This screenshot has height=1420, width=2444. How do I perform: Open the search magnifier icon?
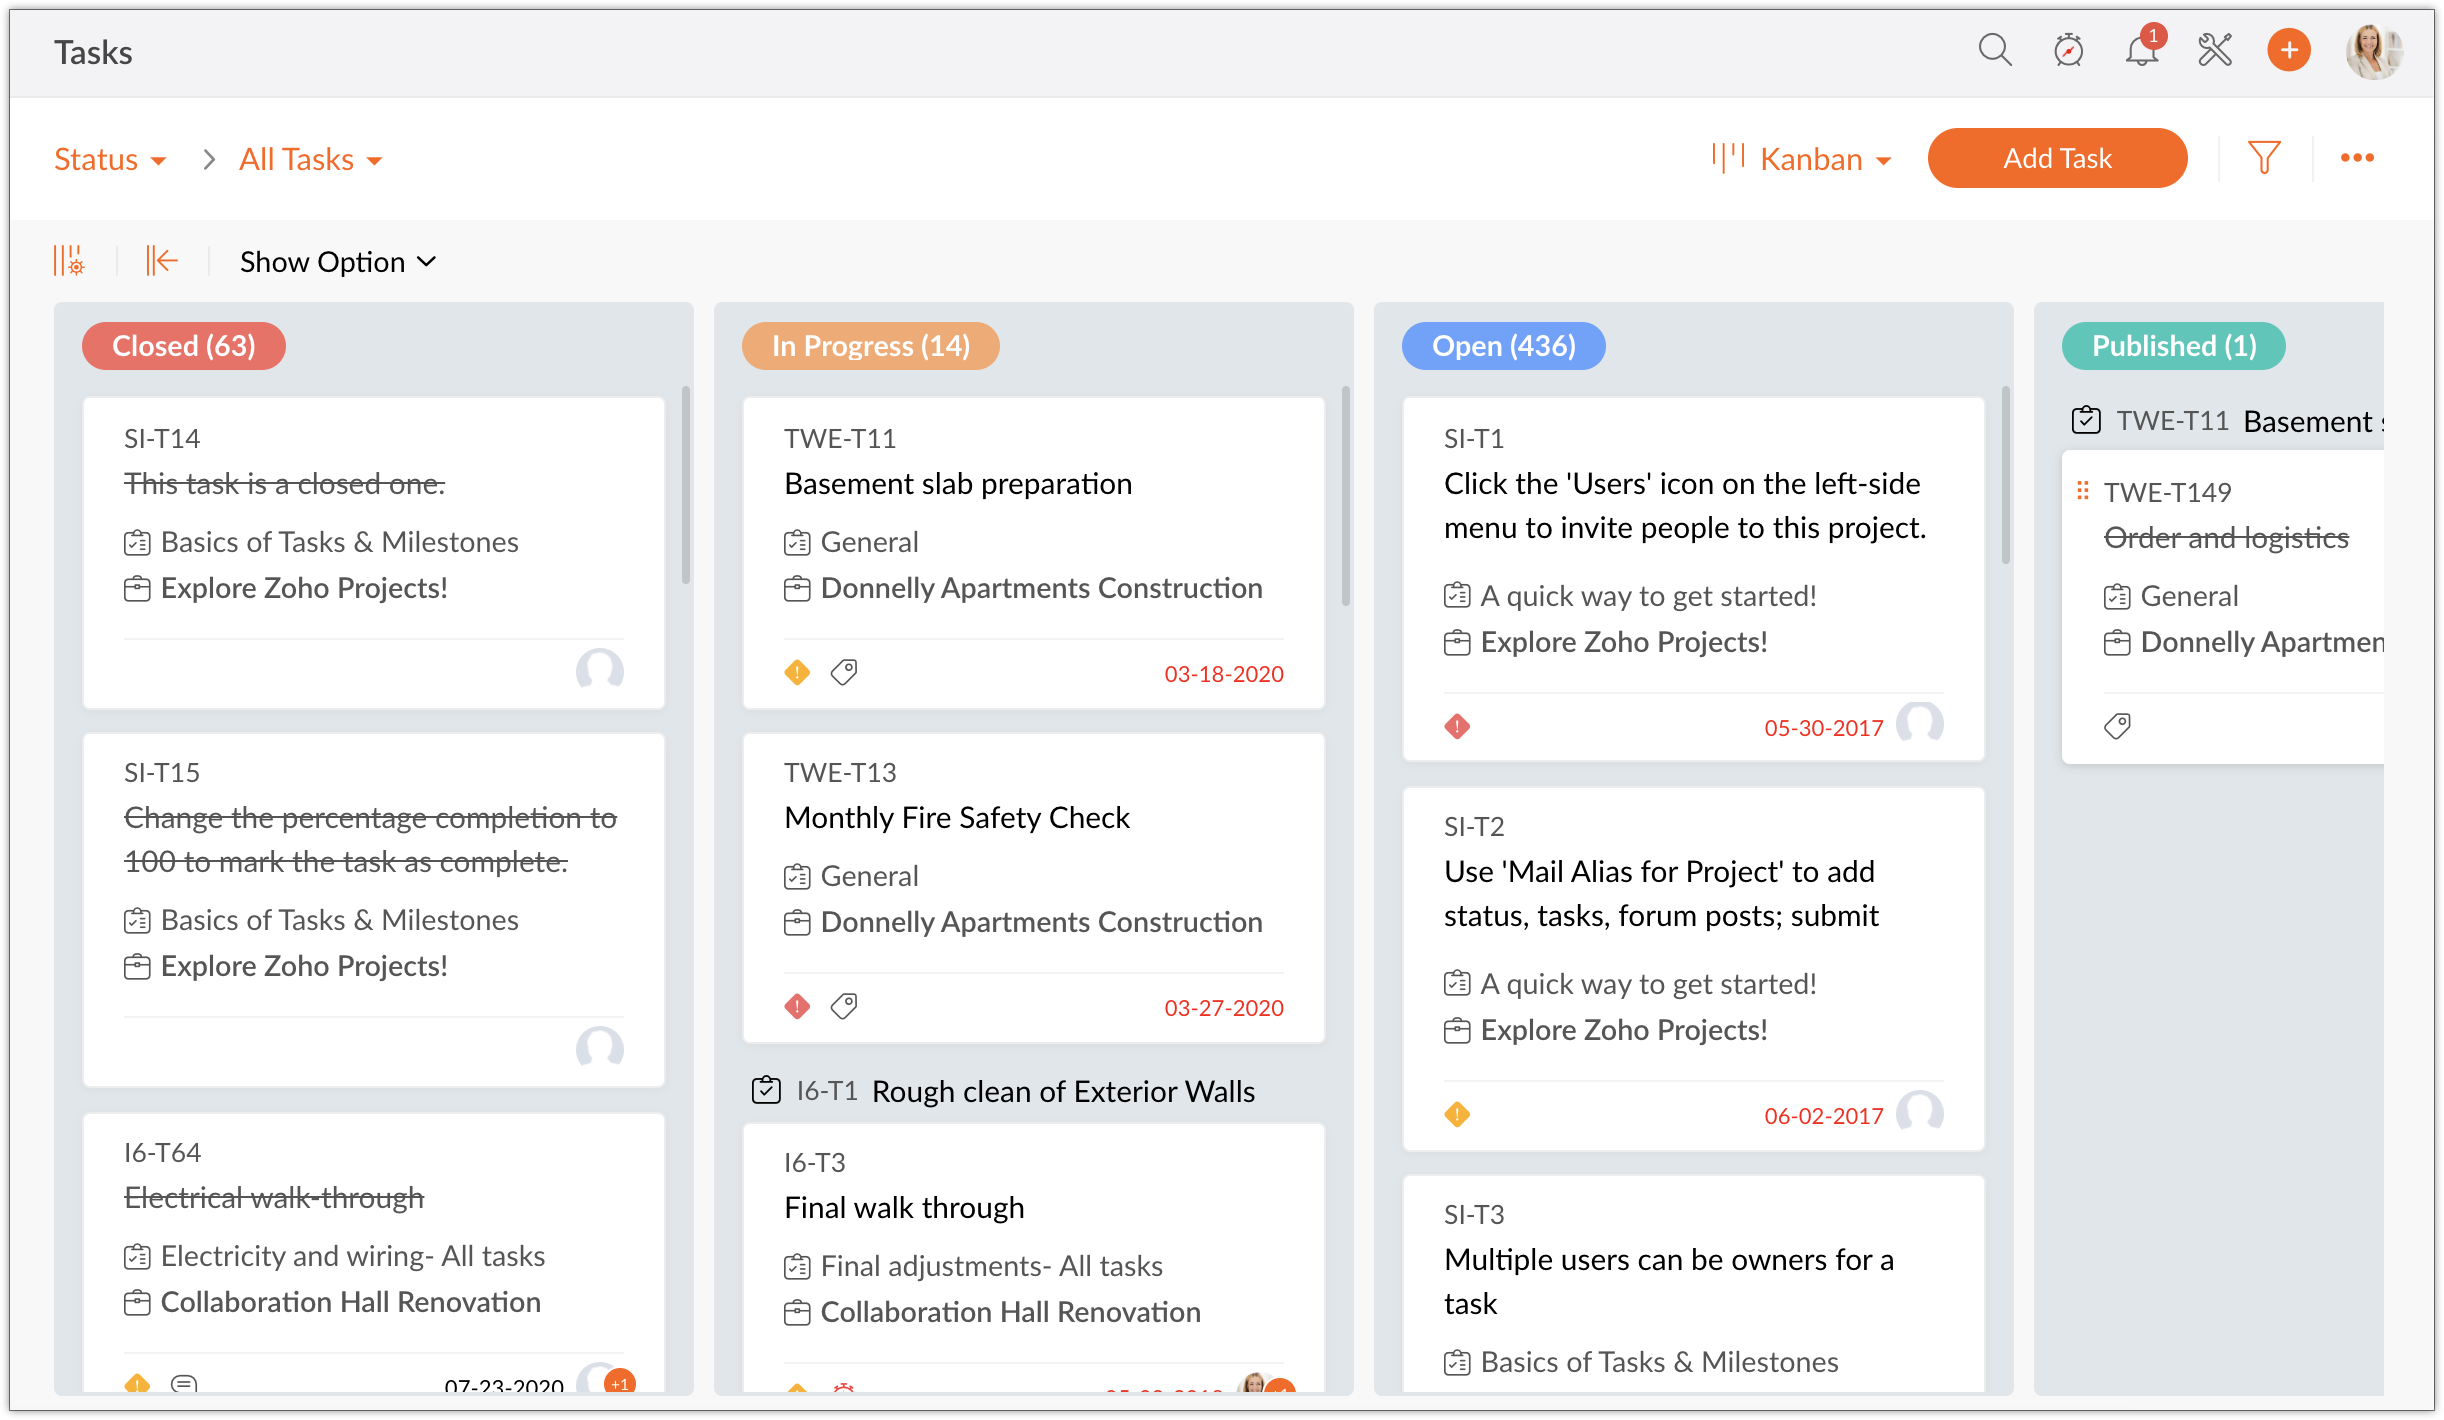[1994, 50]
